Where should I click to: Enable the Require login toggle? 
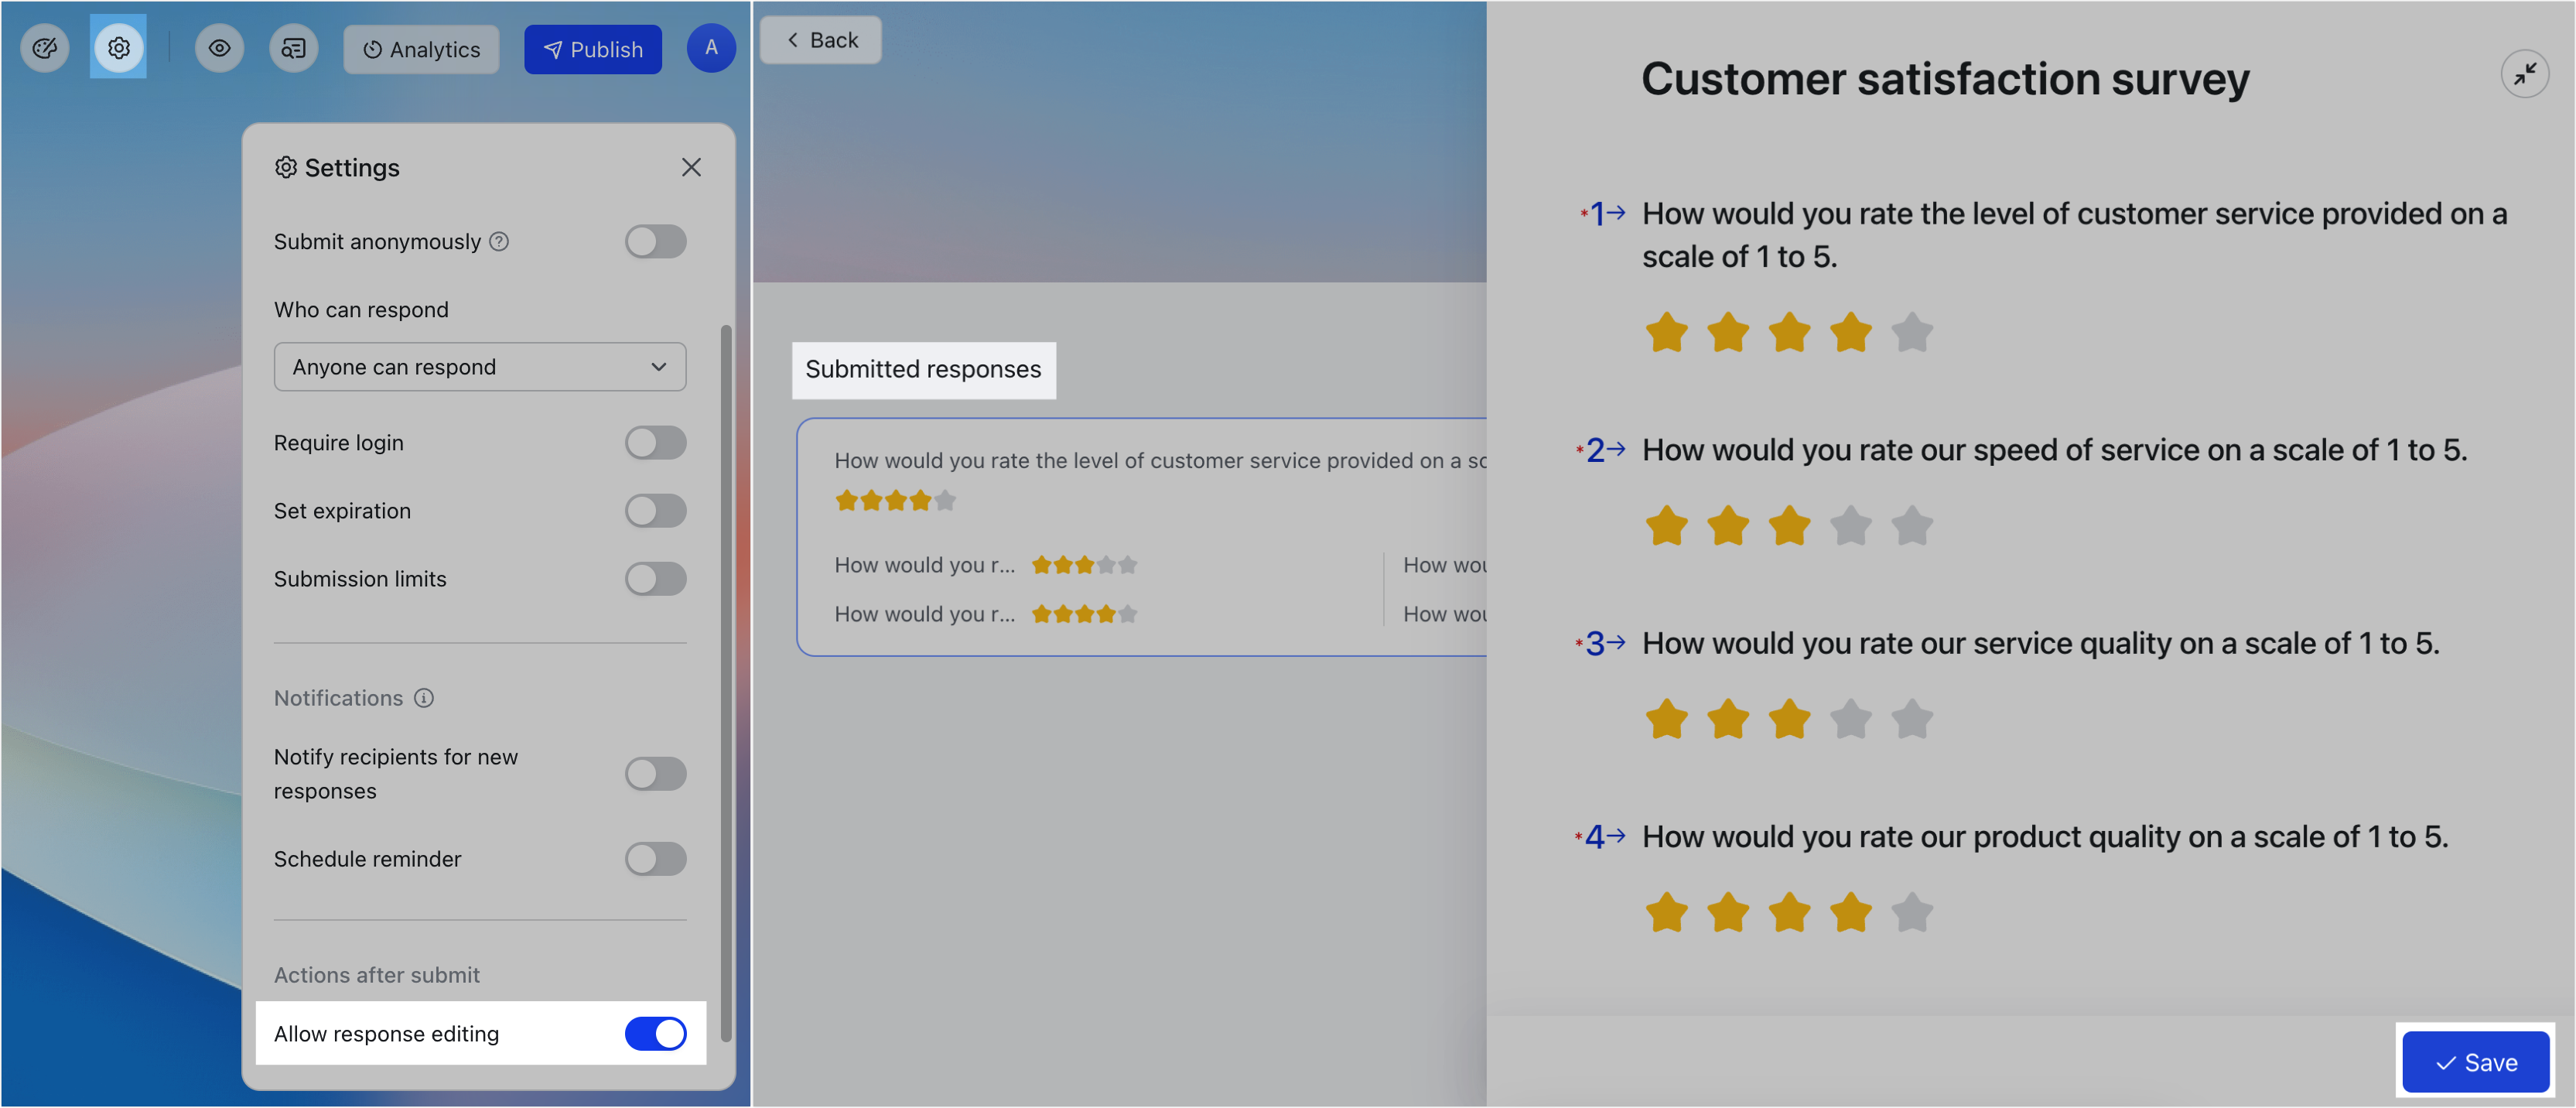(656, 442)
